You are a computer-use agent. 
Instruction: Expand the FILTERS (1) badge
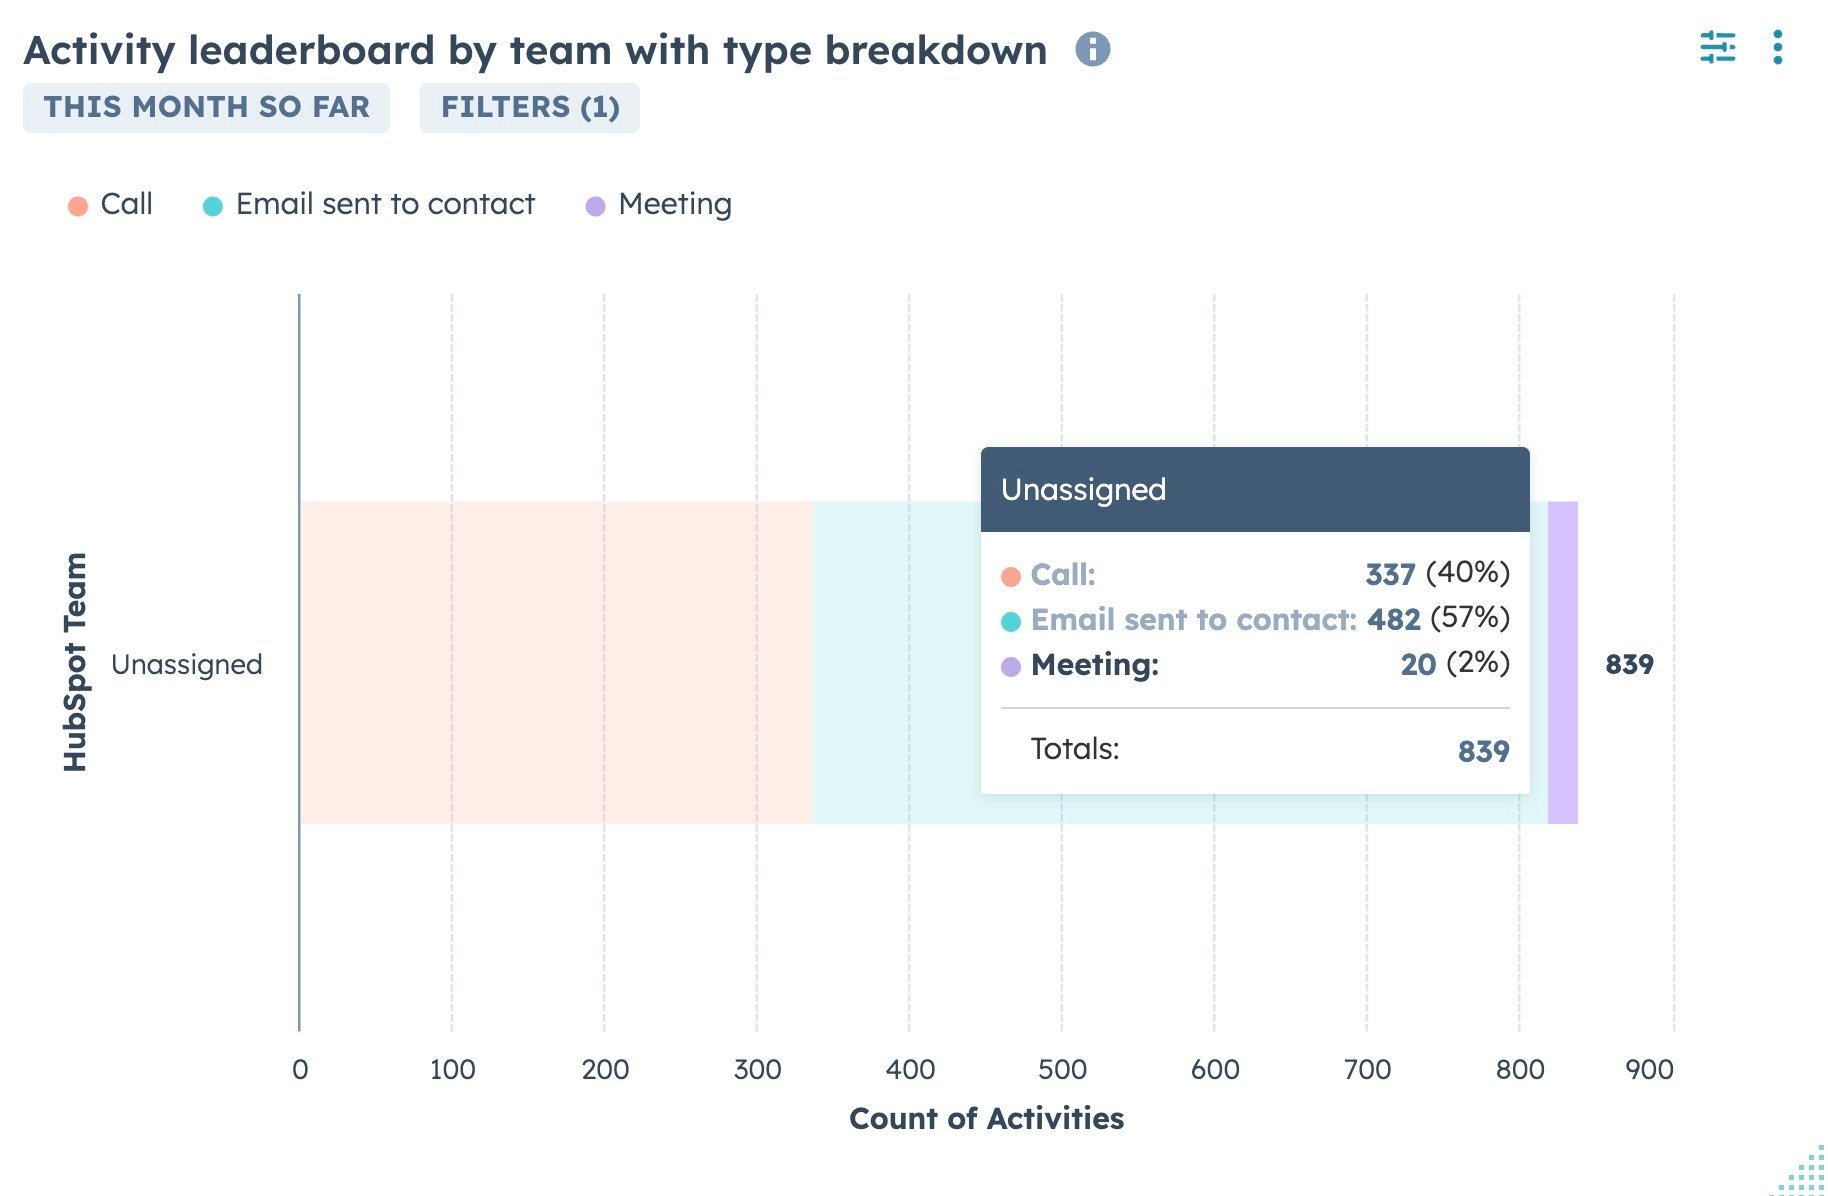tap(530, 107)
